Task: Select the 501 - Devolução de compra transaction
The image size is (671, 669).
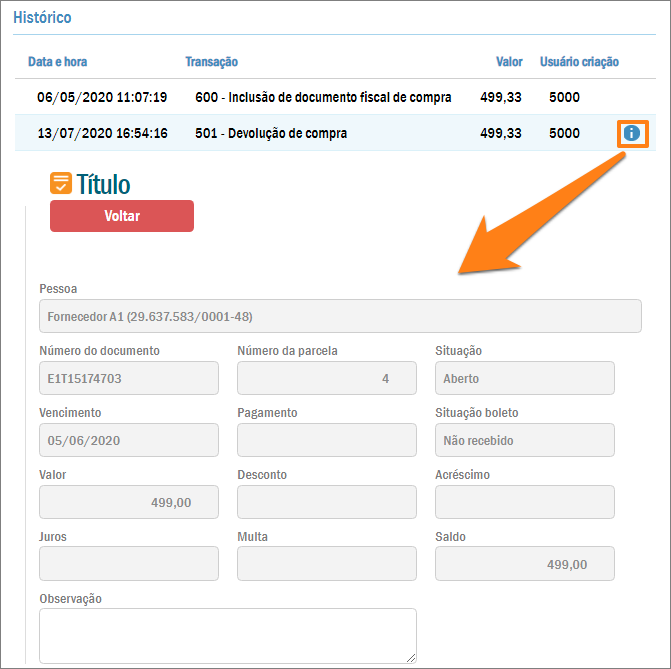Action: tap(271, 133)
